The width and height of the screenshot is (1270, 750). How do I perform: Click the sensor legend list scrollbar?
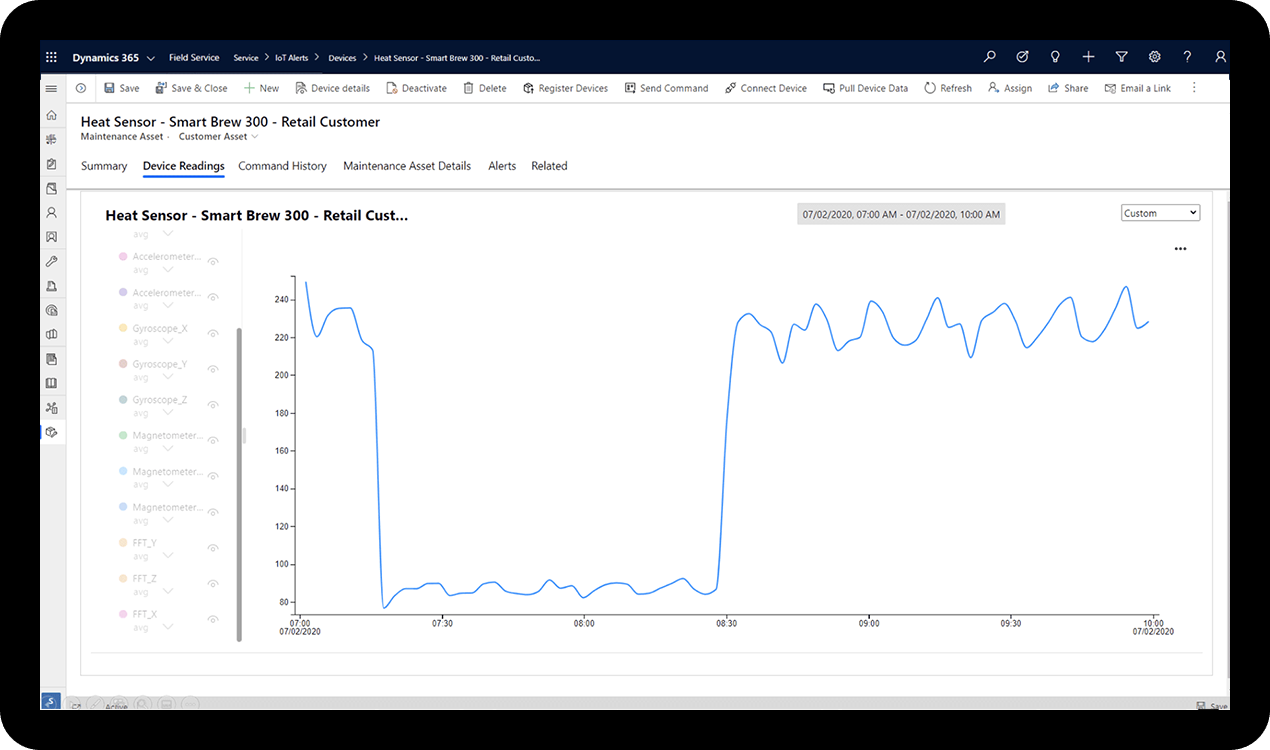tap(239, 484)
